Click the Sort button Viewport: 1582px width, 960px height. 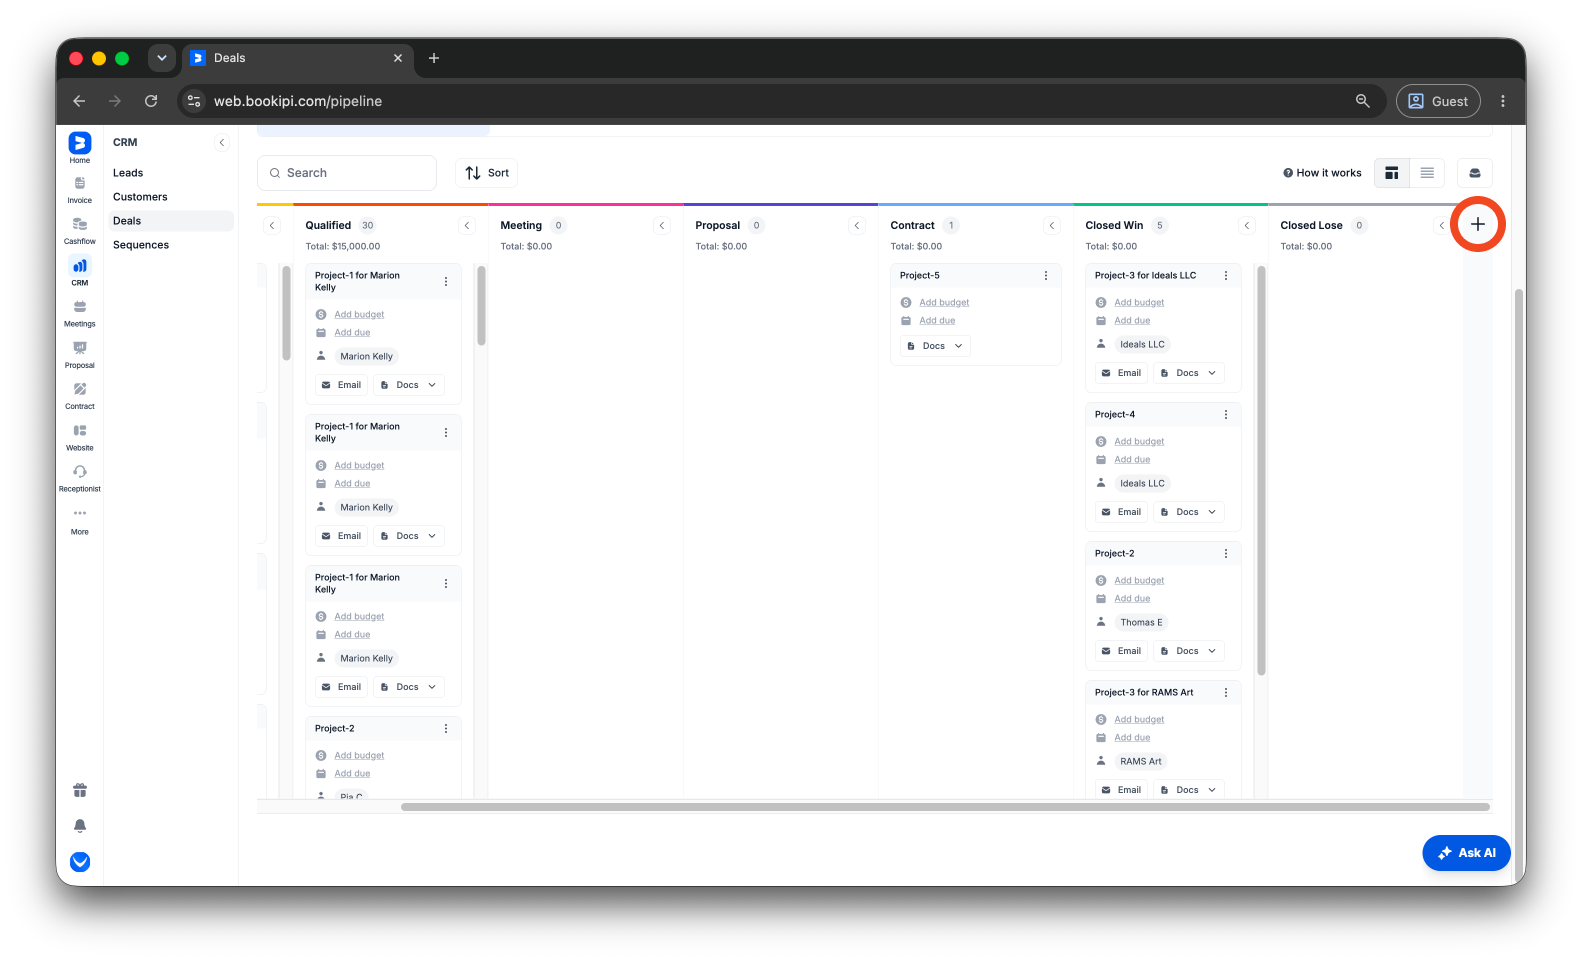[x=487, y=173]
